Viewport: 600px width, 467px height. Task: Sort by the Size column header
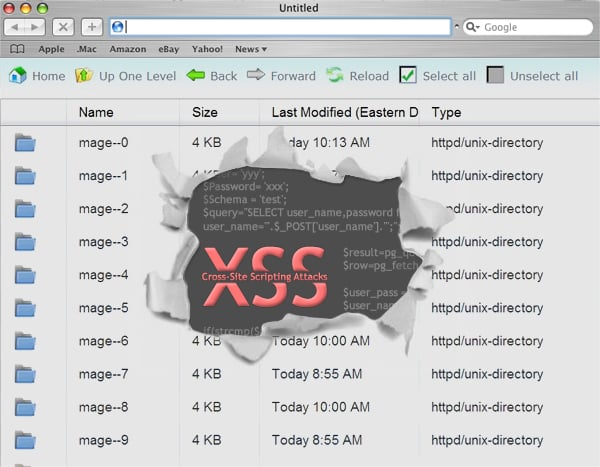pyautogui.click(x=205, y=112)
